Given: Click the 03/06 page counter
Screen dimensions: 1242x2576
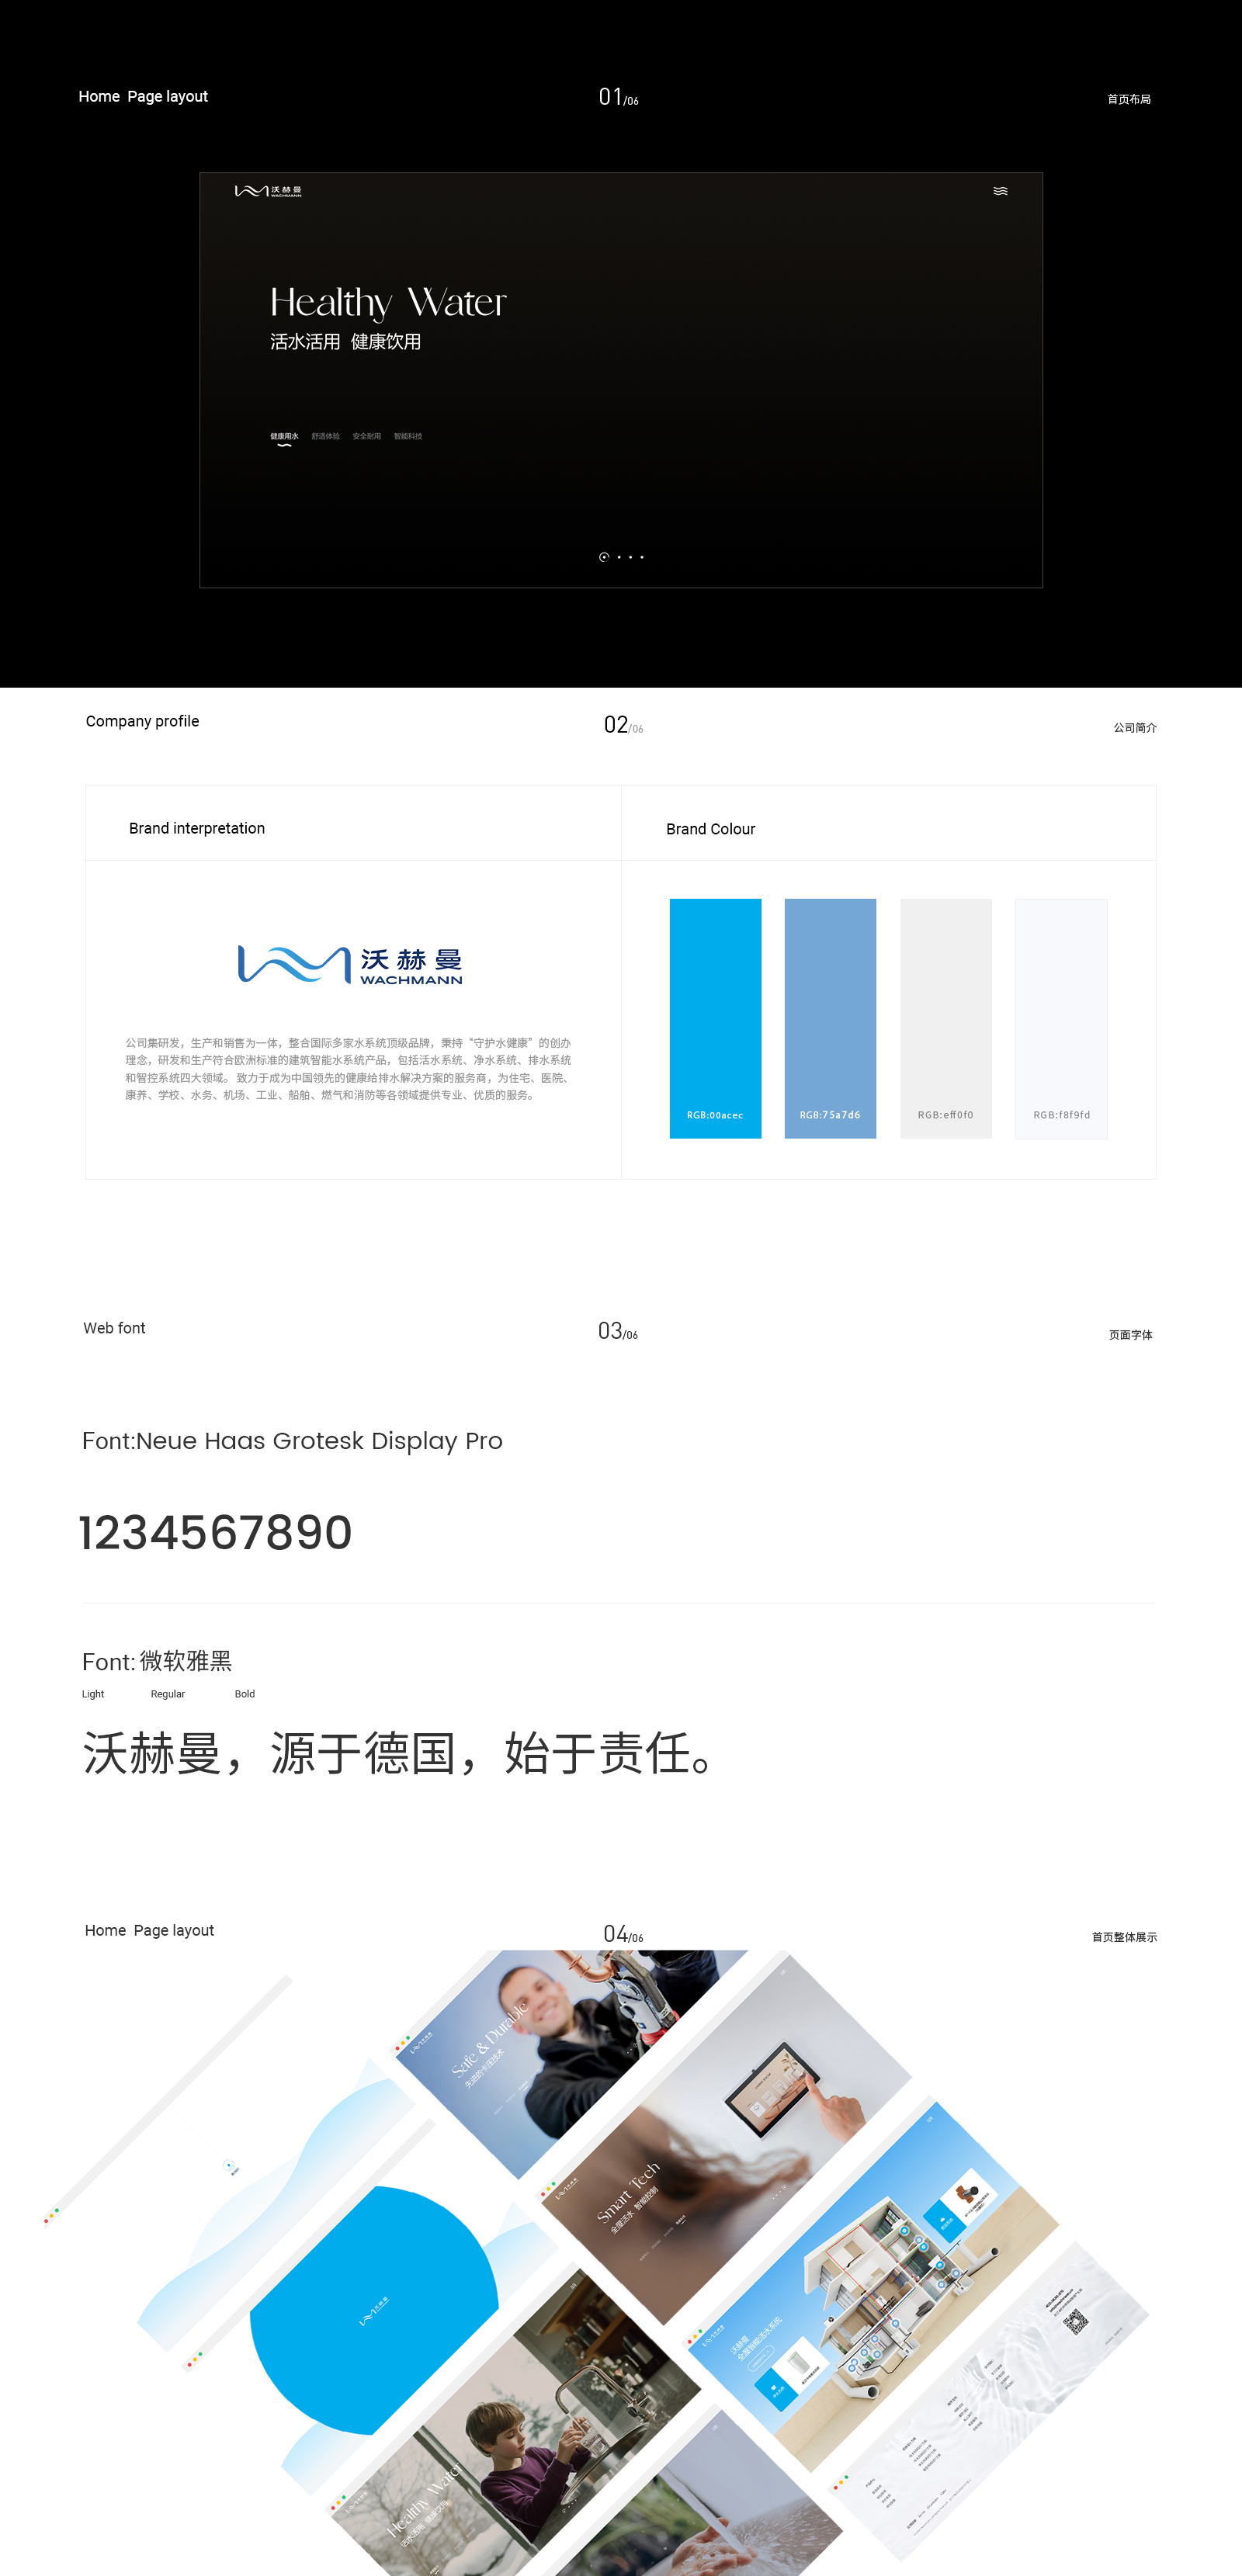Looking at the screenshot, I should click(618, 1331).
